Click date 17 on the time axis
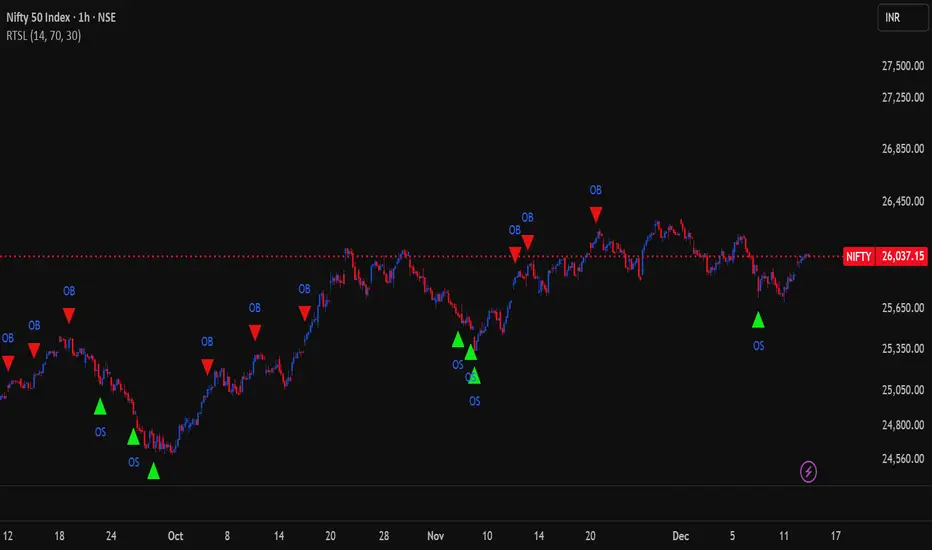 coord(836,536)
